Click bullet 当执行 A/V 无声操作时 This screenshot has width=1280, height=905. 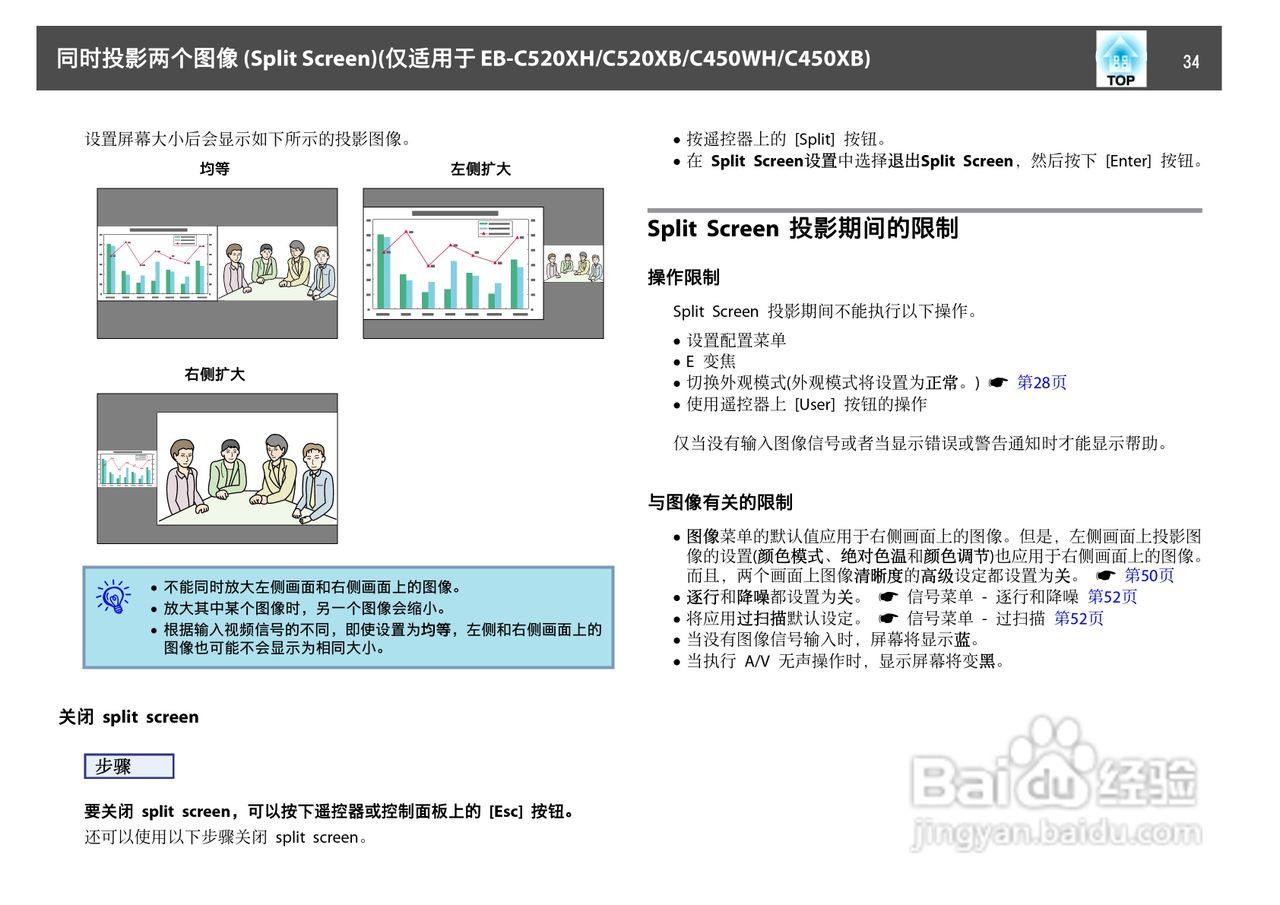coord(845,661)
